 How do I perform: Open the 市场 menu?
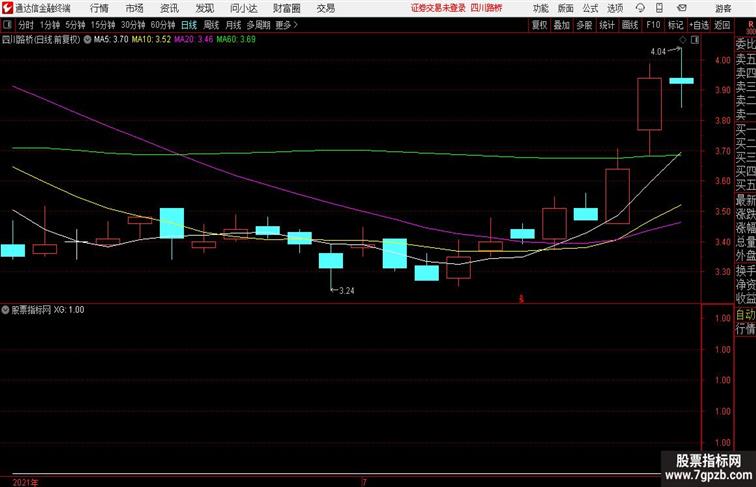coord(135,8)
